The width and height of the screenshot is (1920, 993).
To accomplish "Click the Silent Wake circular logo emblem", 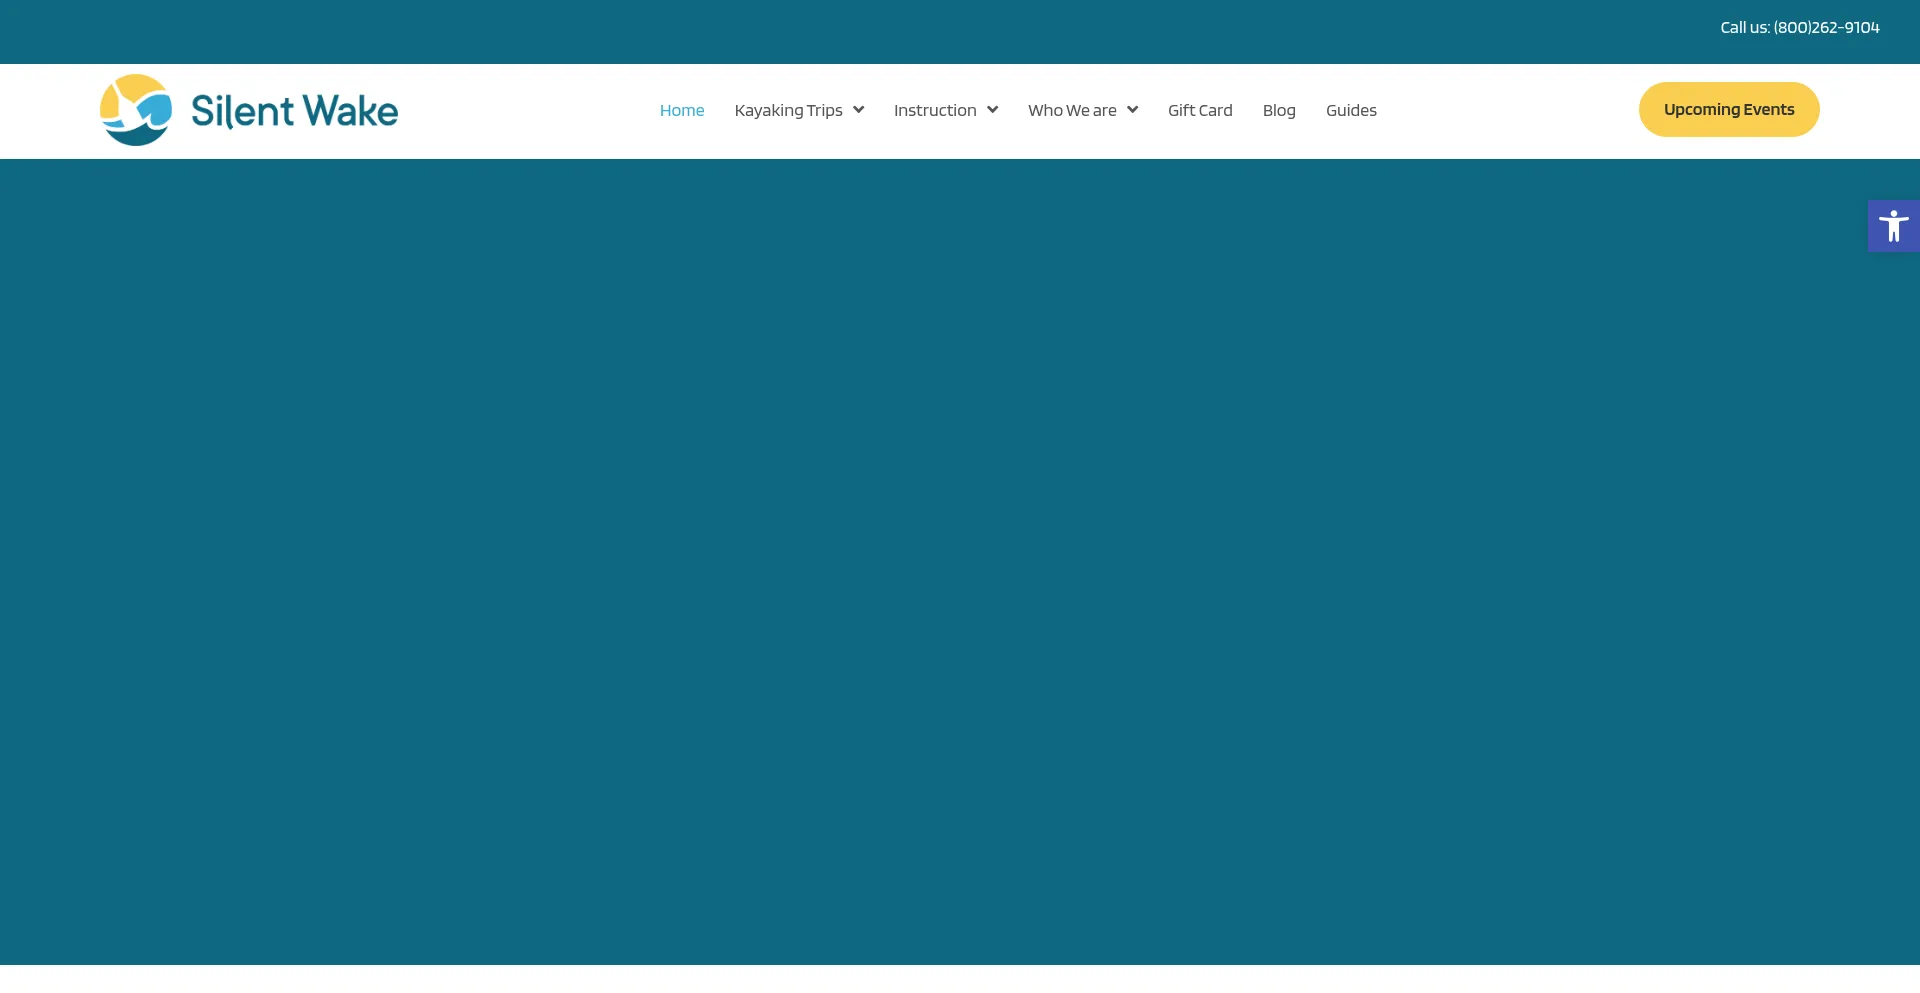I will pyautogui.click(x=136, y=110).
